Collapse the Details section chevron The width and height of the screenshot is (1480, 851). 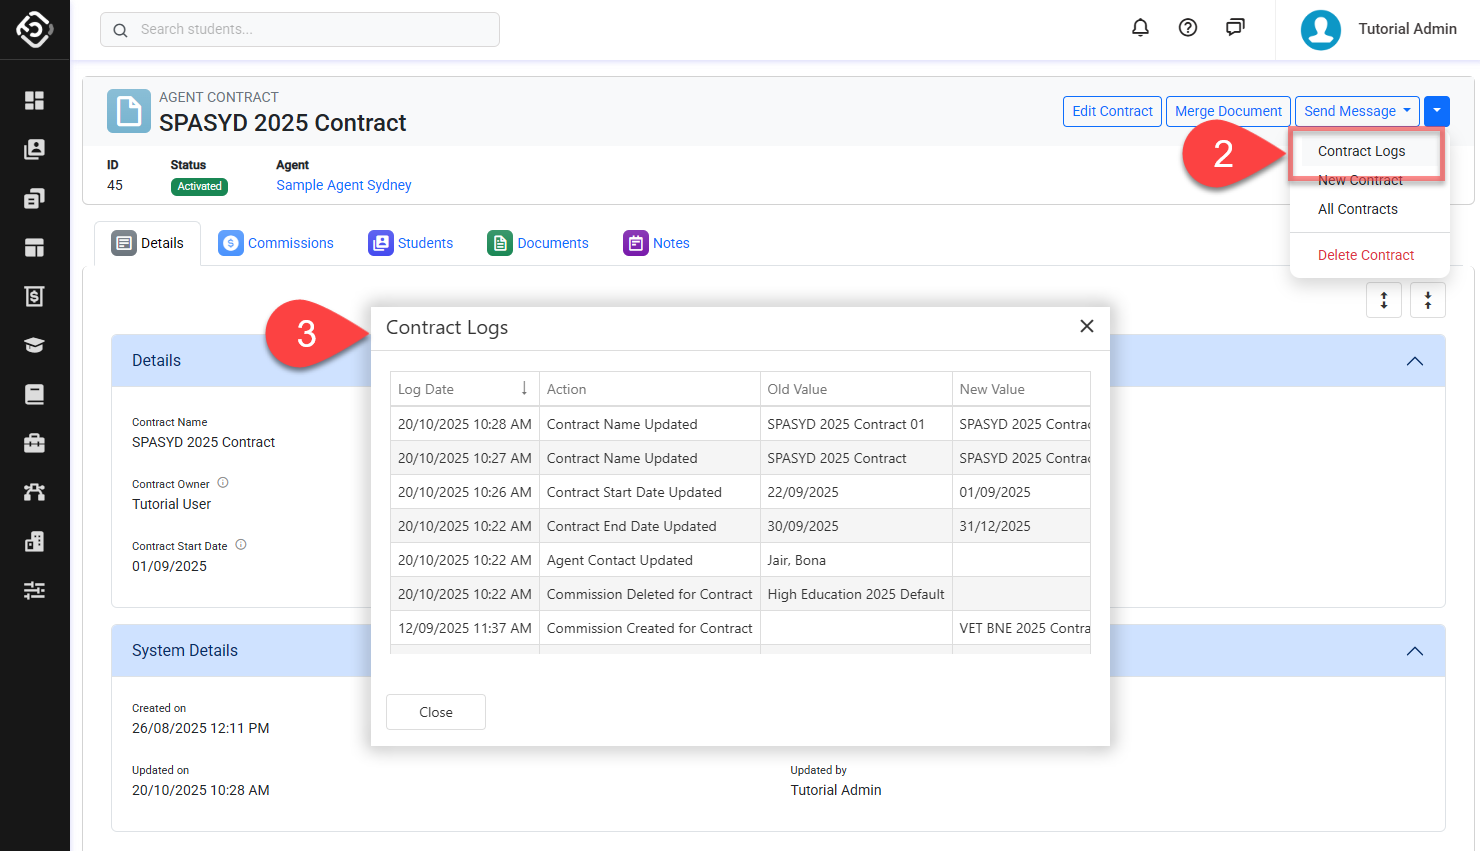pos(1414,361)
